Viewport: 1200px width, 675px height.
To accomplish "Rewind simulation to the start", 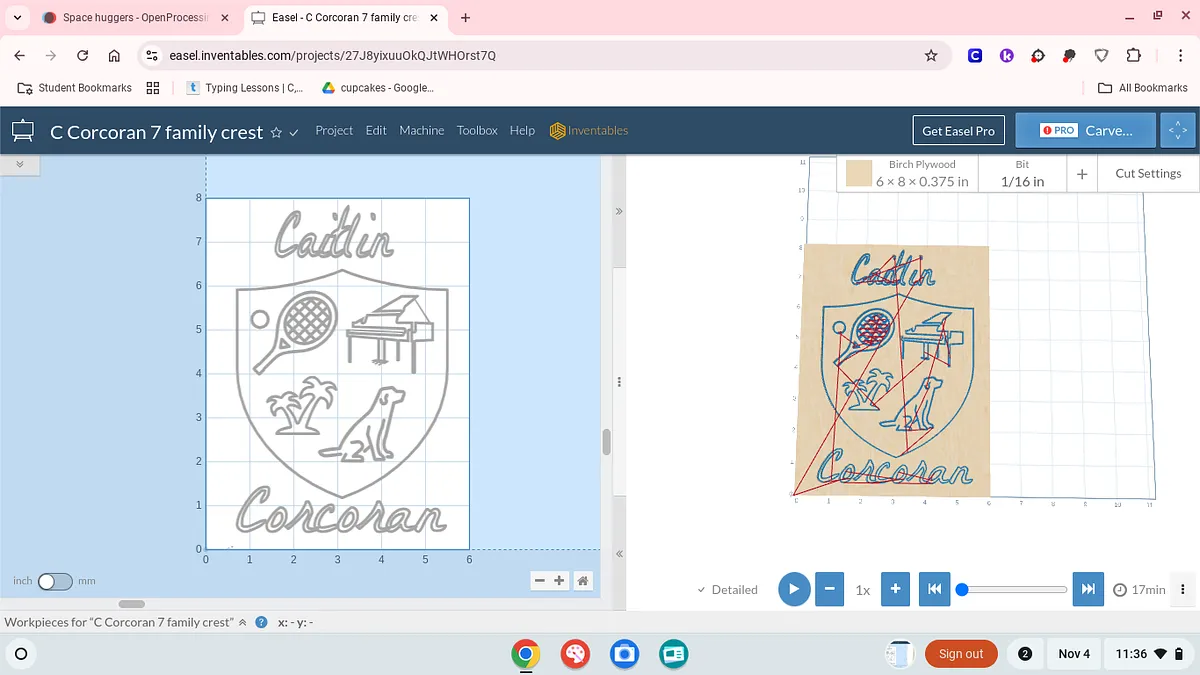I will (x=933, y=589).
